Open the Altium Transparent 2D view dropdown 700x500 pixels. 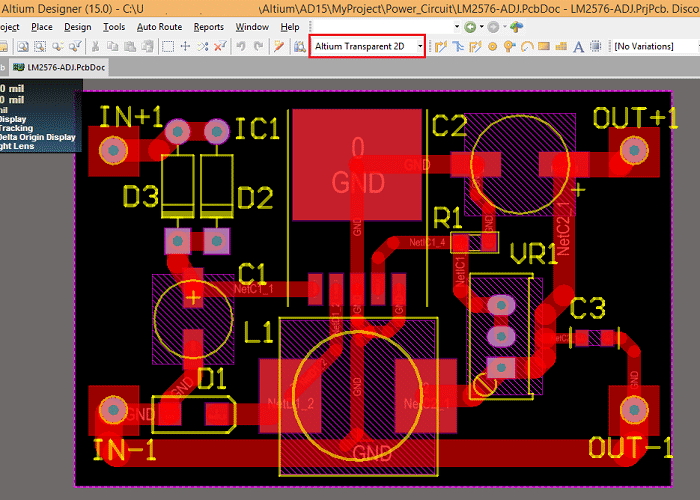[x=418, y=46]
